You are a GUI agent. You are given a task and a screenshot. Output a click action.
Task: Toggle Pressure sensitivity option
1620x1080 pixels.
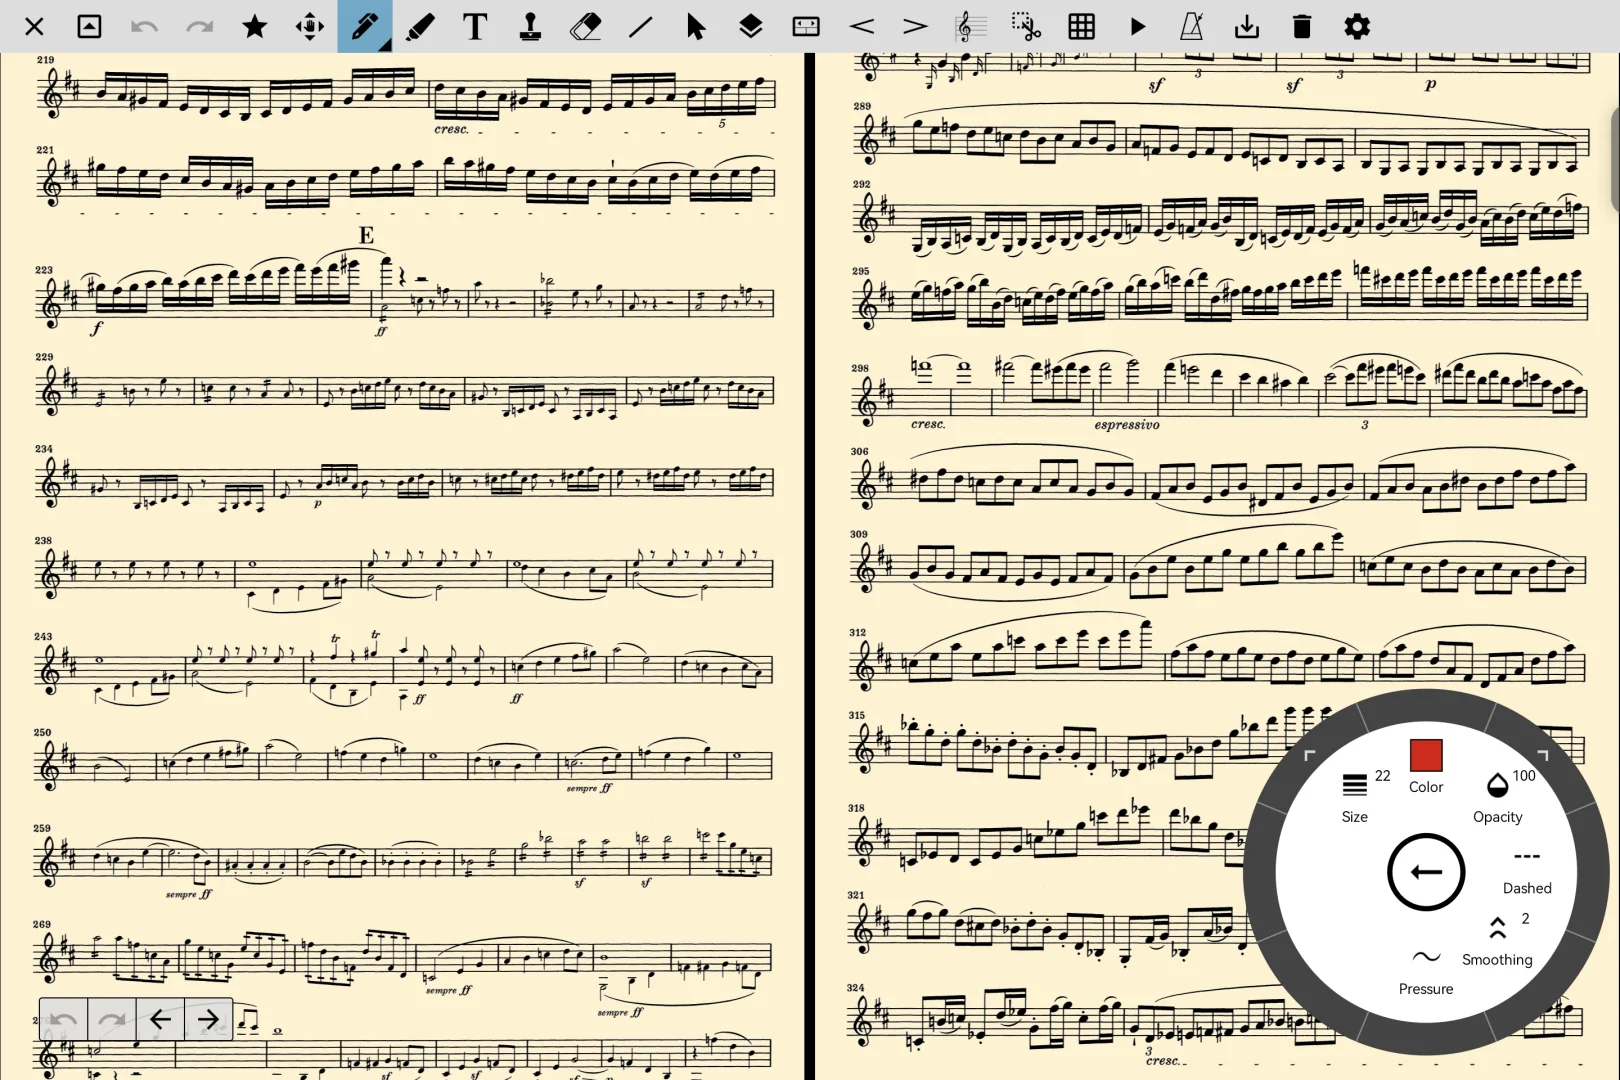(x=1426, y=972)
